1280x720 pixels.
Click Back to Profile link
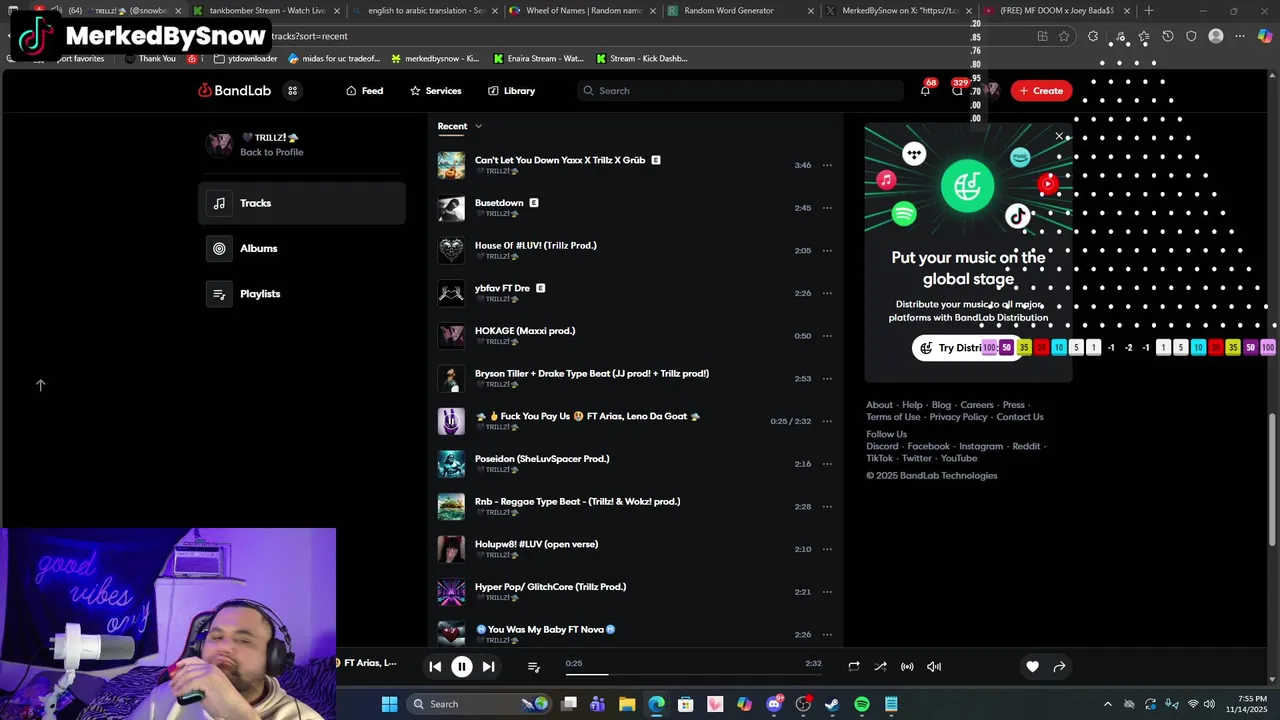coord(271,152)
